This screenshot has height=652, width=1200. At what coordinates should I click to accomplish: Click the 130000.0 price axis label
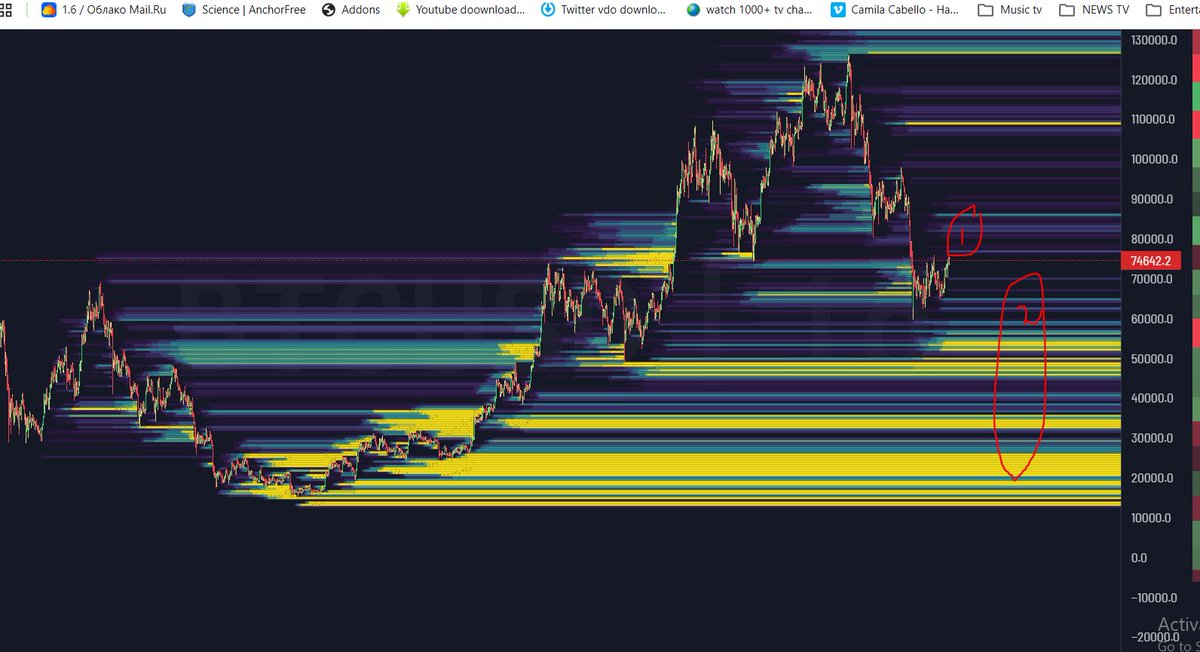pos(1154,40)
